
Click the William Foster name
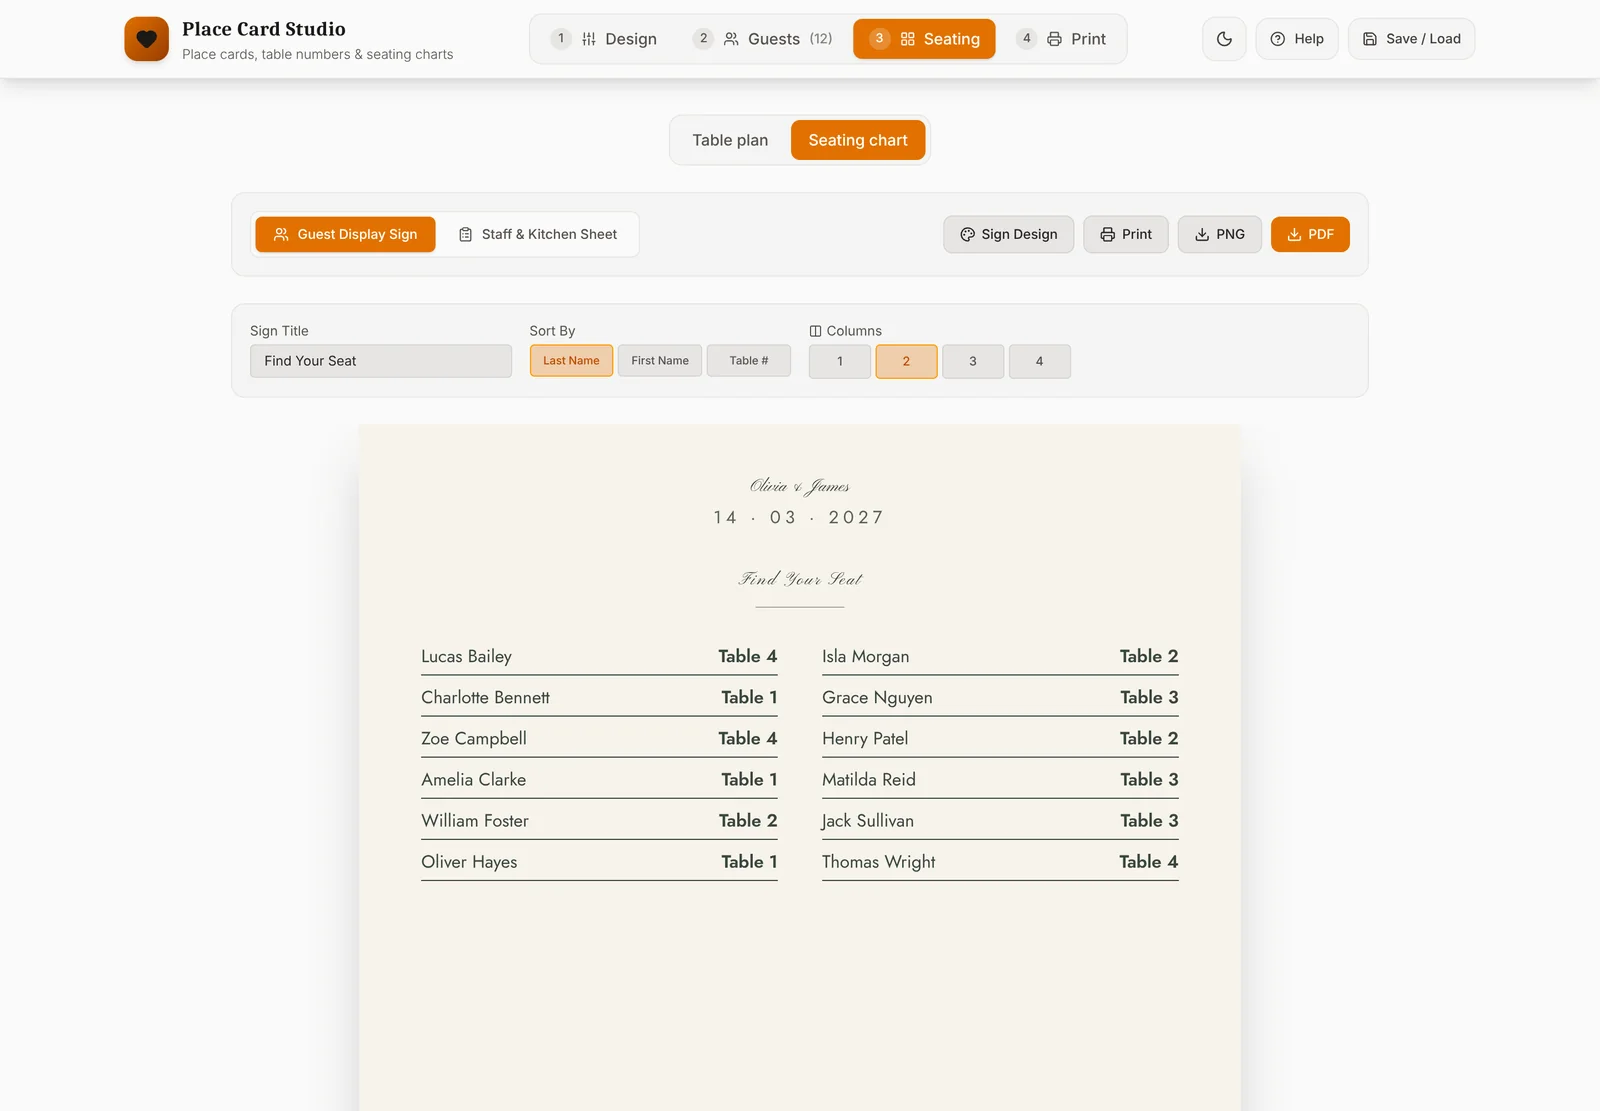[474, 821]
